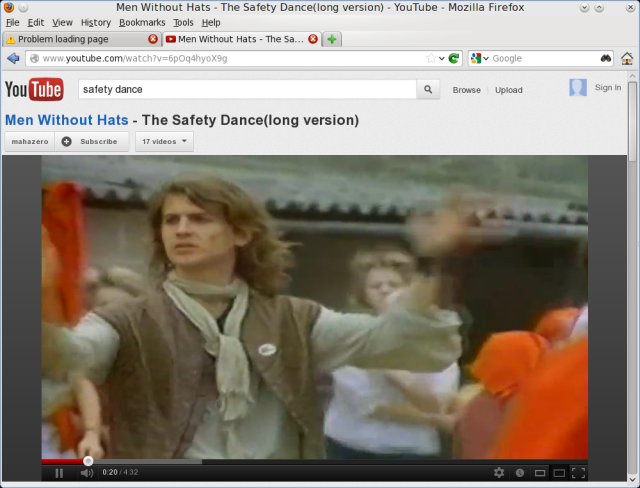Click the vertical scrollbar thumb
Screen dimensions: 640x488
632,121
